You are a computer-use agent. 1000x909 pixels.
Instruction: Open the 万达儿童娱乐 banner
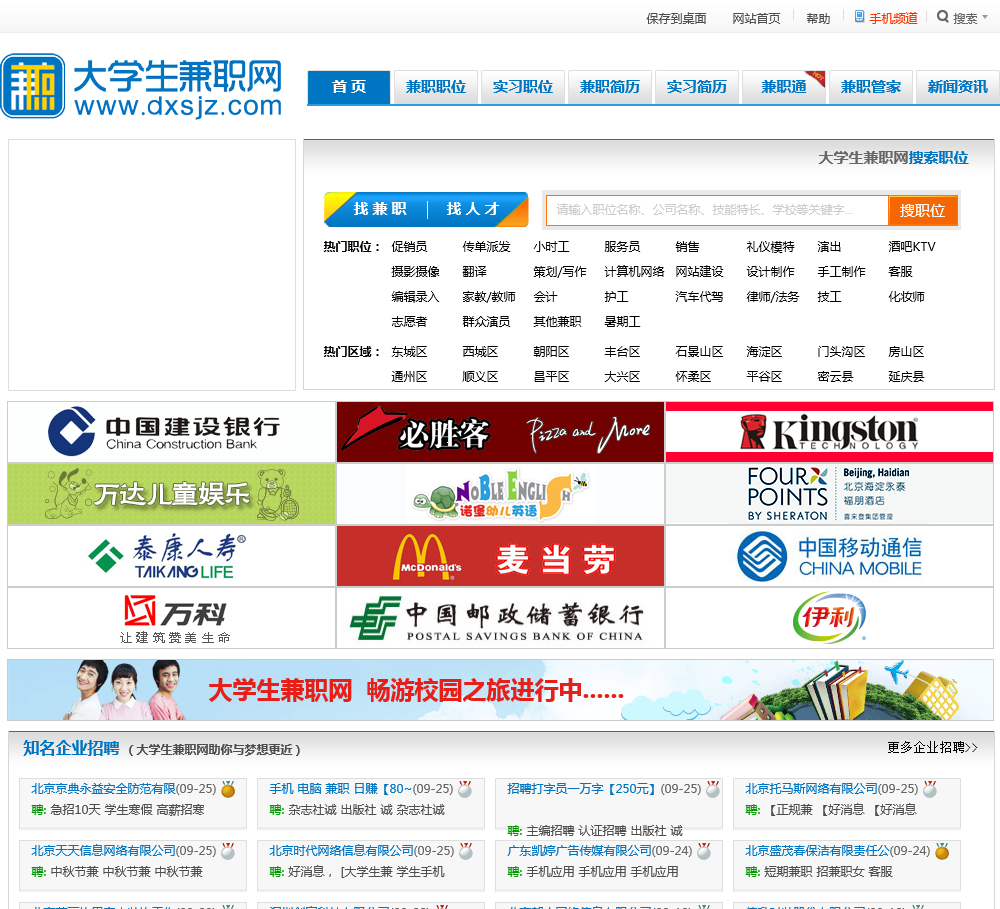[172, 494]
